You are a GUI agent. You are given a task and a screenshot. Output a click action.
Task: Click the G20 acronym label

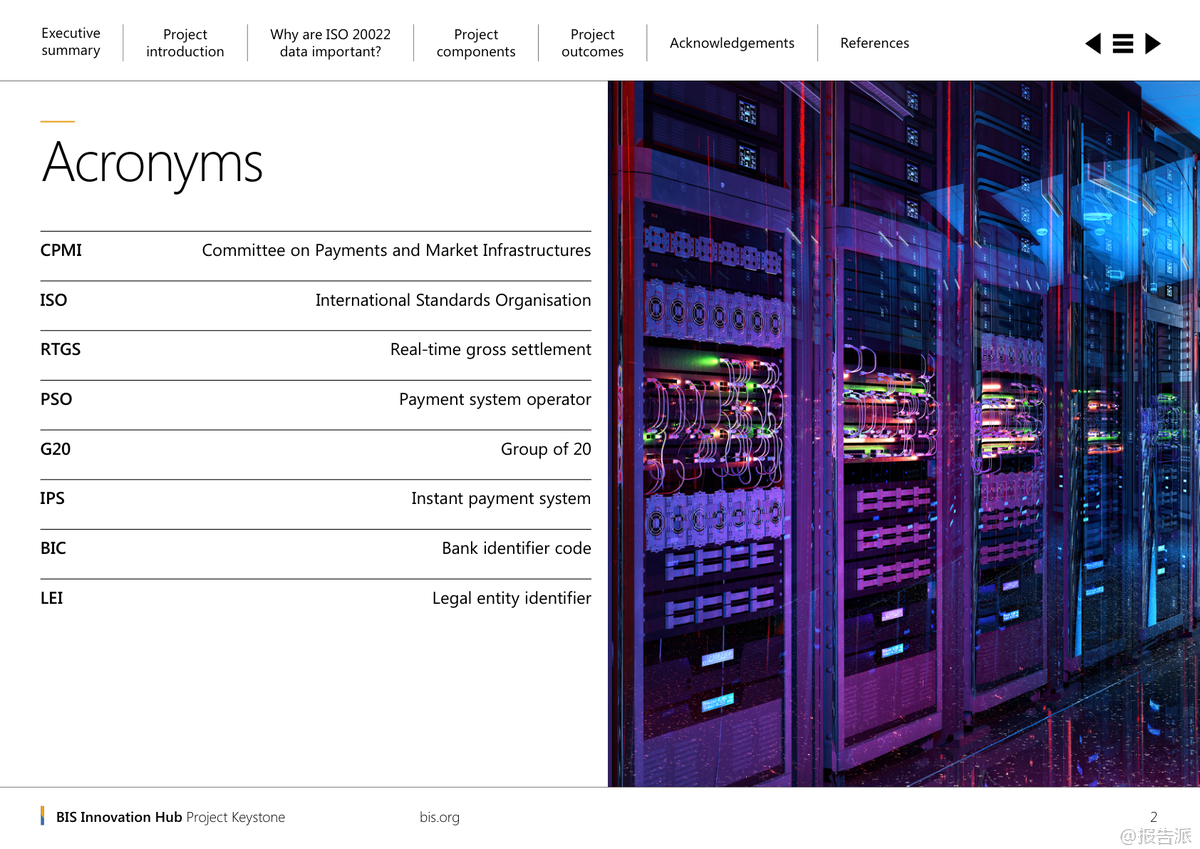click(x=55, y=449)
